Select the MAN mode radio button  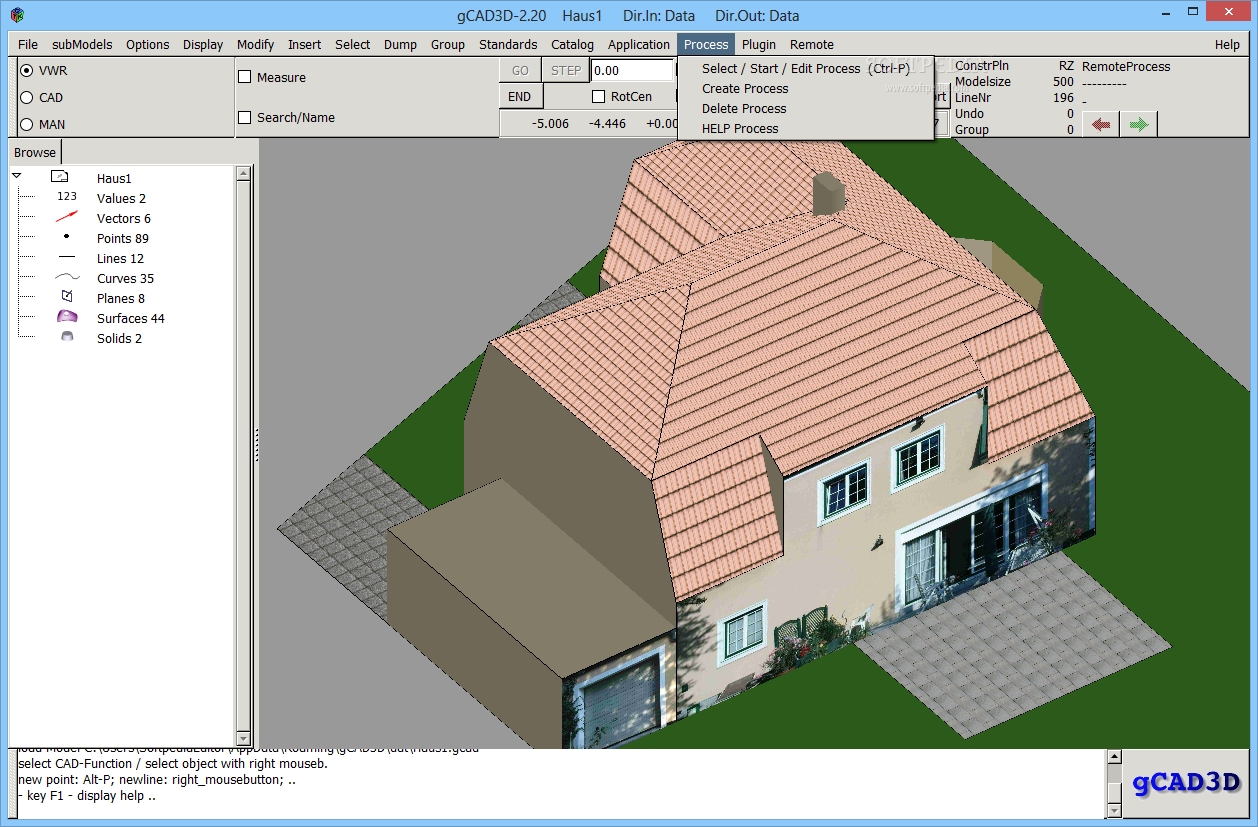[x=27, y=124]
